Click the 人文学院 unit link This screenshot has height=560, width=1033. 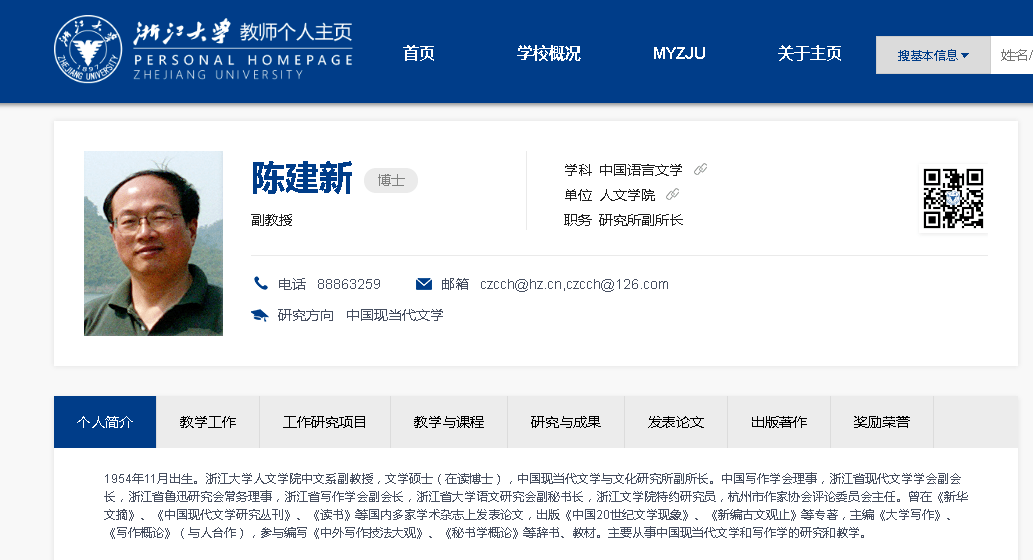[x=627, y=195]
